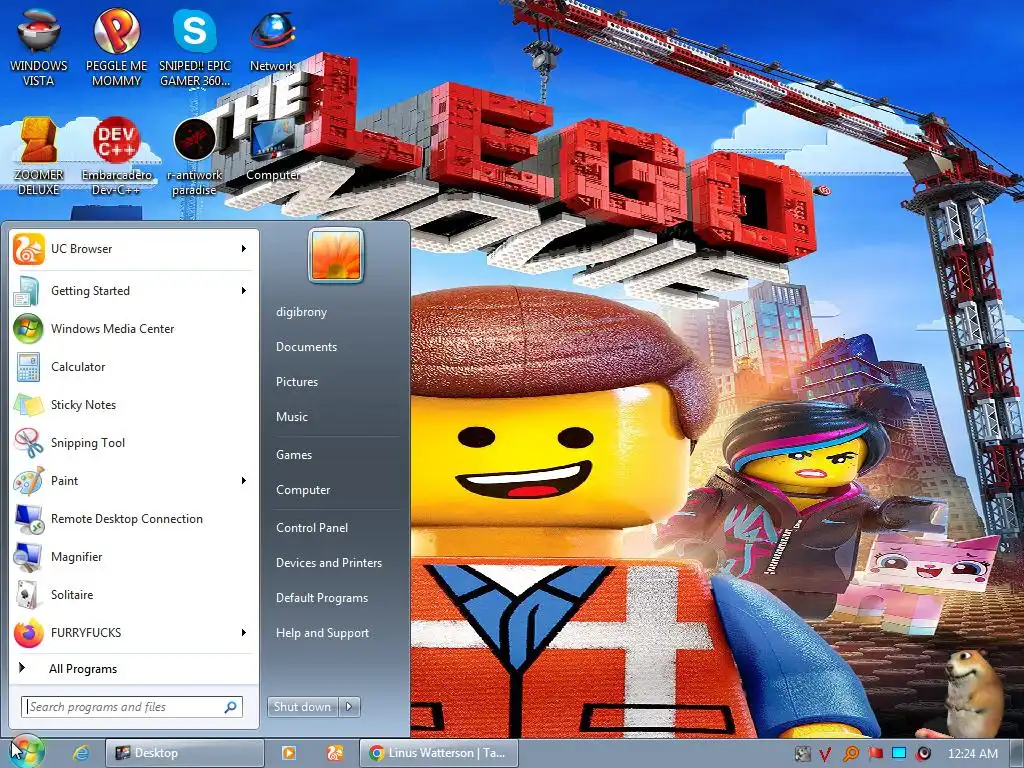1024x768 pixels.
Task: Click the gray tray icon left of the red V
Action: click(x=803, y=754)
